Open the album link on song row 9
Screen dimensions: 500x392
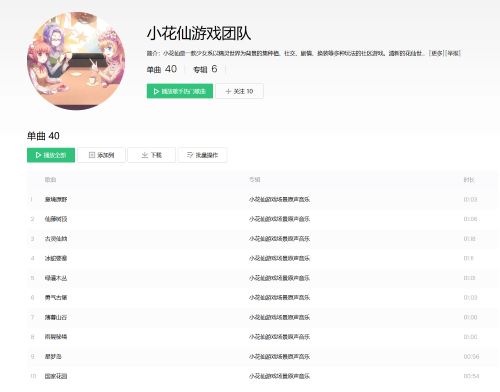click(x=279, y=356)
